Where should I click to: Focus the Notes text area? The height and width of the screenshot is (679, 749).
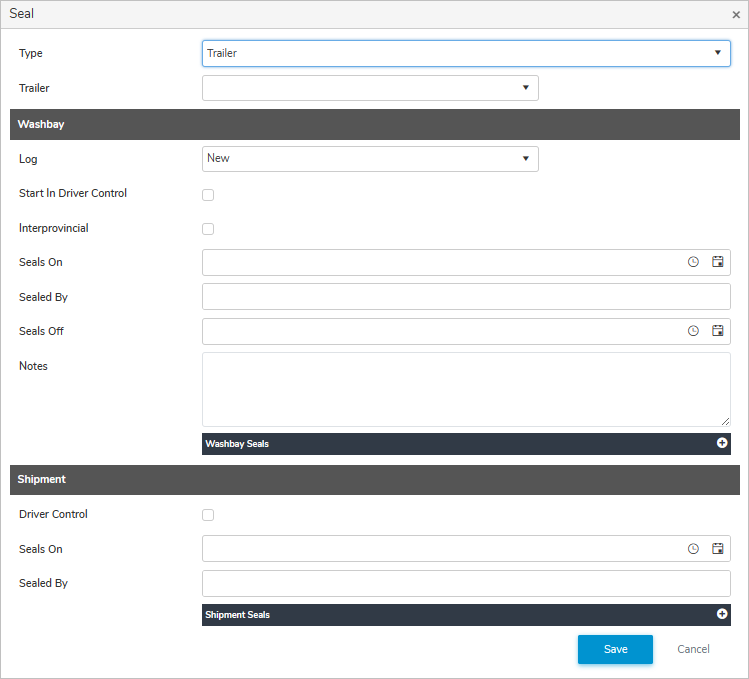click(466, 389)
